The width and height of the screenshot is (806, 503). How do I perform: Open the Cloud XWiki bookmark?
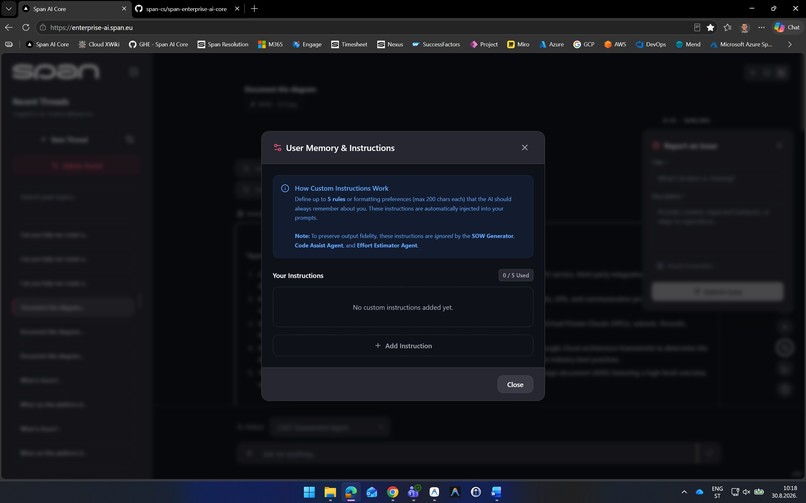tap(99, 44)
